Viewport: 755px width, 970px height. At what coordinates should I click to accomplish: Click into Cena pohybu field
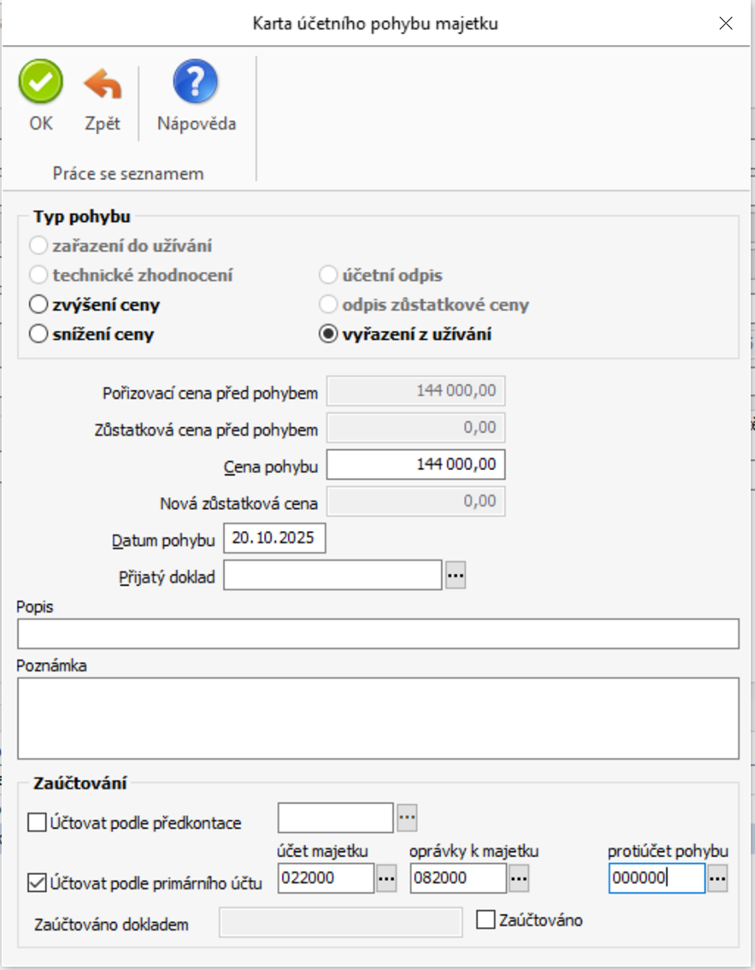[x=416, y=465]
